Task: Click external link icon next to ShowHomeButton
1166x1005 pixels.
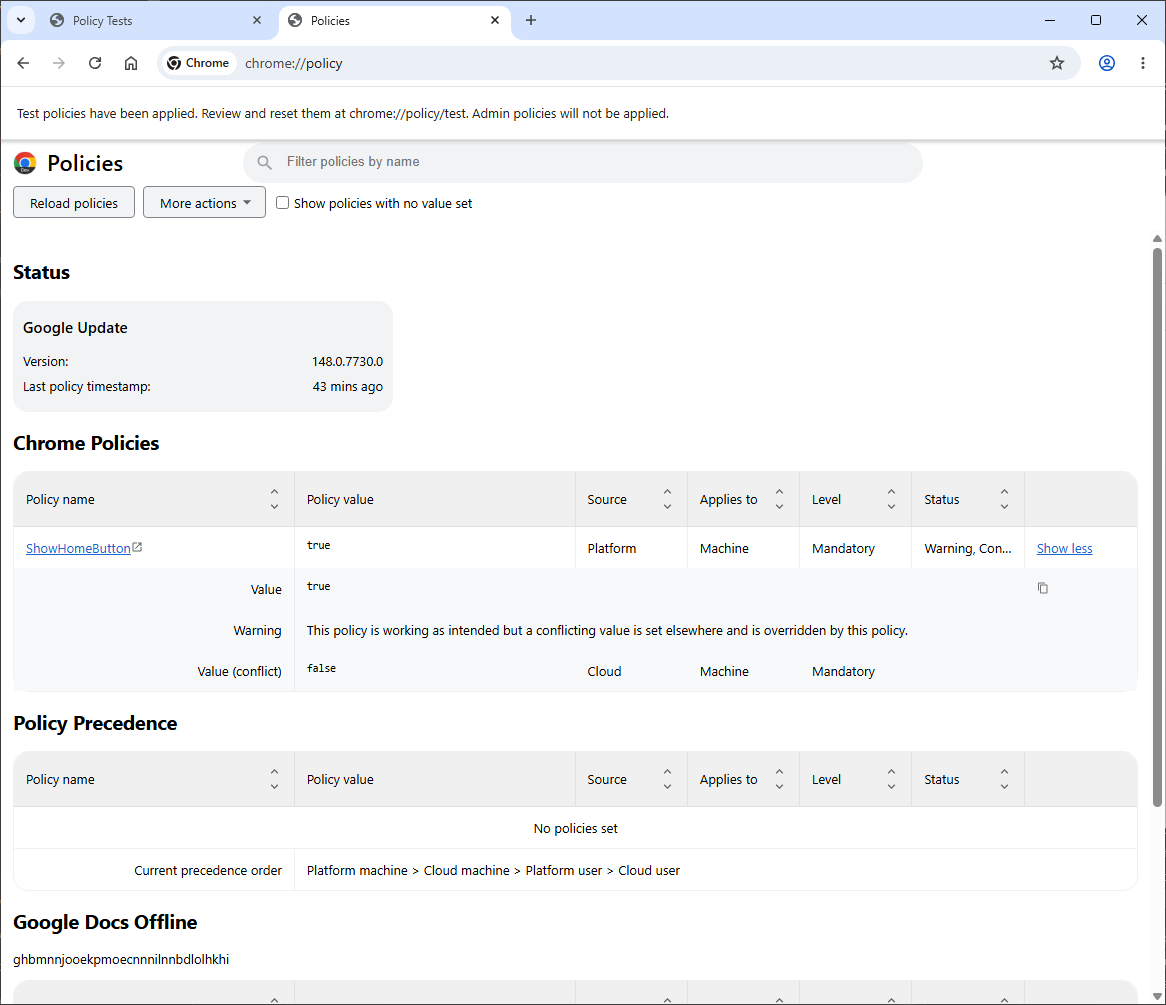Action: click(x=137, y=548)
